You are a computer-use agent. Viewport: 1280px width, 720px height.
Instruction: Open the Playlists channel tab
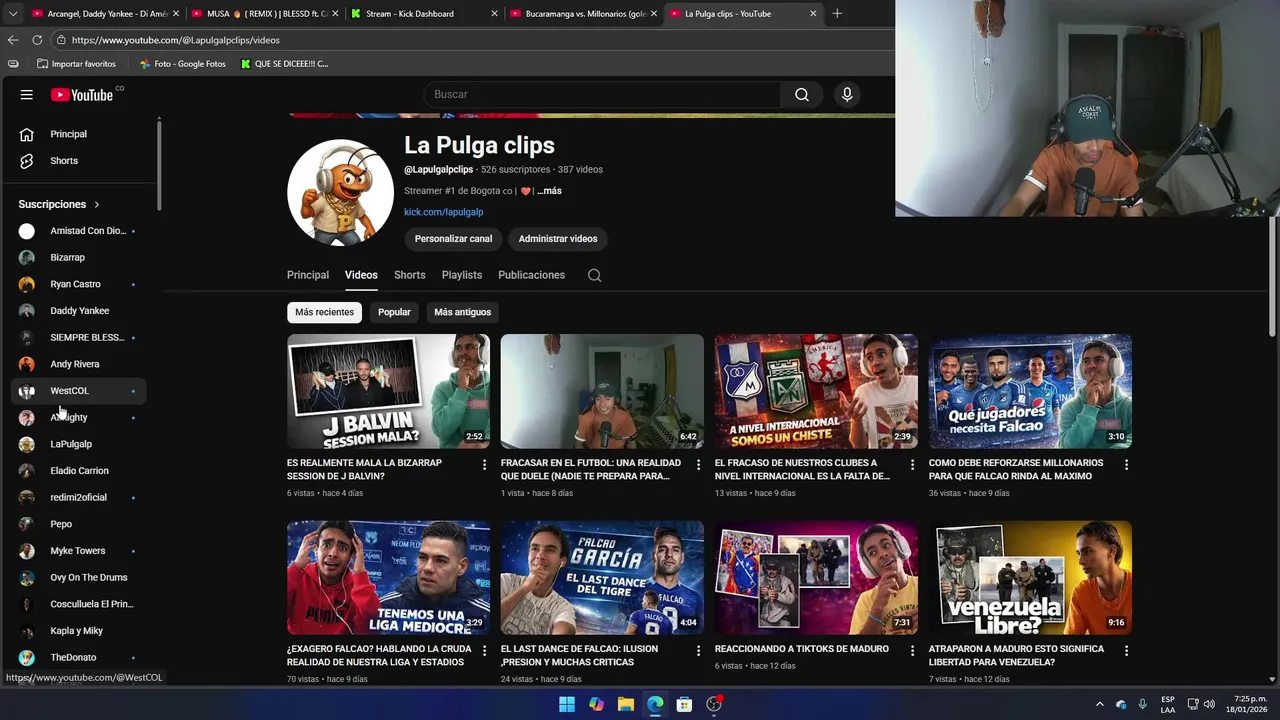(x=462, y=275)
